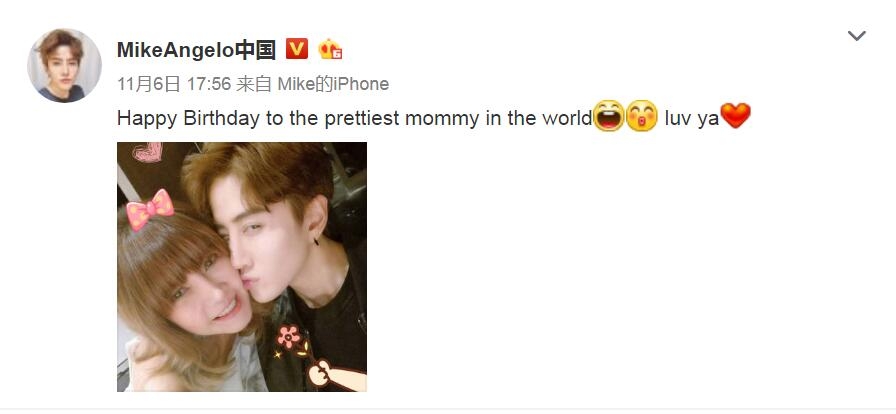Open the round profile avatar picture

point(64,65)
